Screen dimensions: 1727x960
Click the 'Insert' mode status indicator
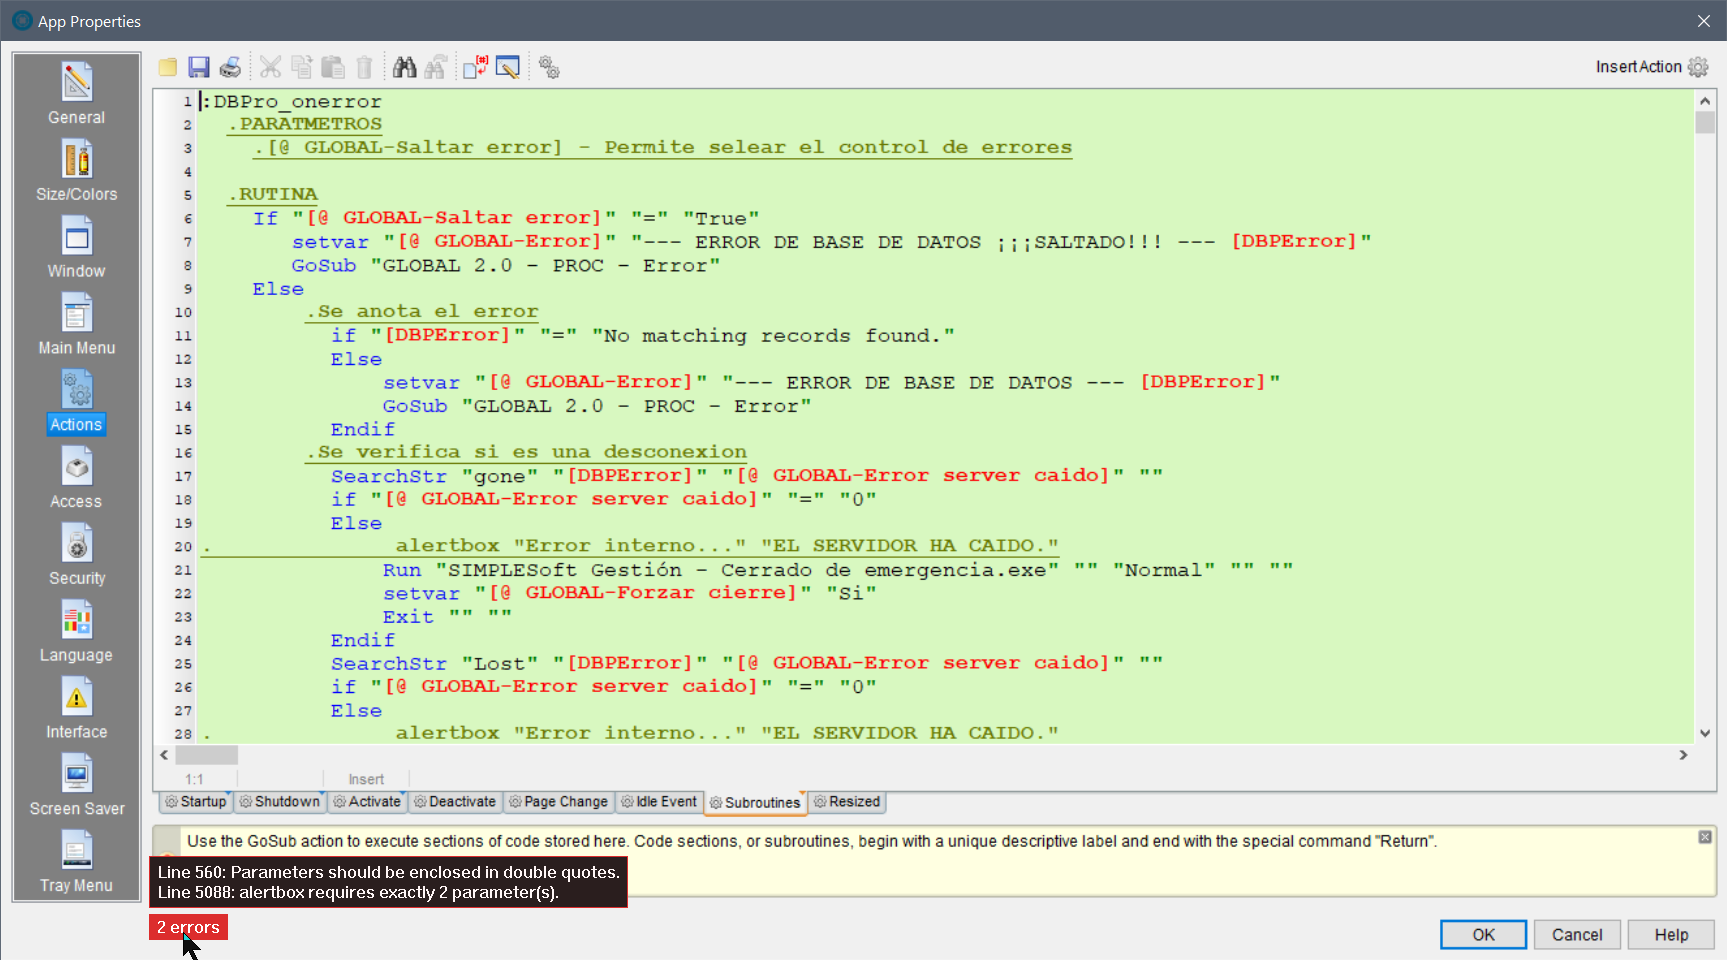[x=366, y=779]
